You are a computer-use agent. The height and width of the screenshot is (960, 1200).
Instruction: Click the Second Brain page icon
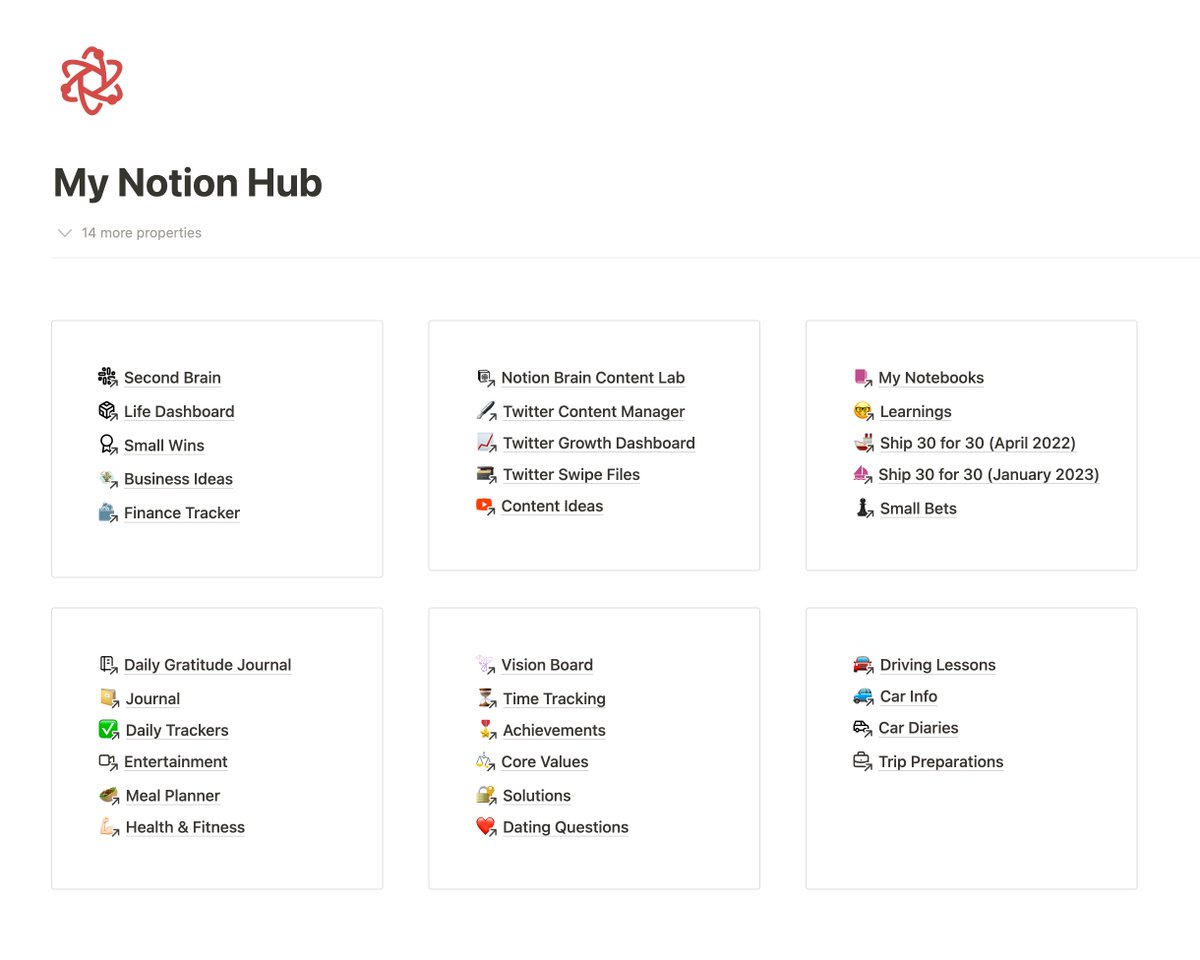(108, 377)
